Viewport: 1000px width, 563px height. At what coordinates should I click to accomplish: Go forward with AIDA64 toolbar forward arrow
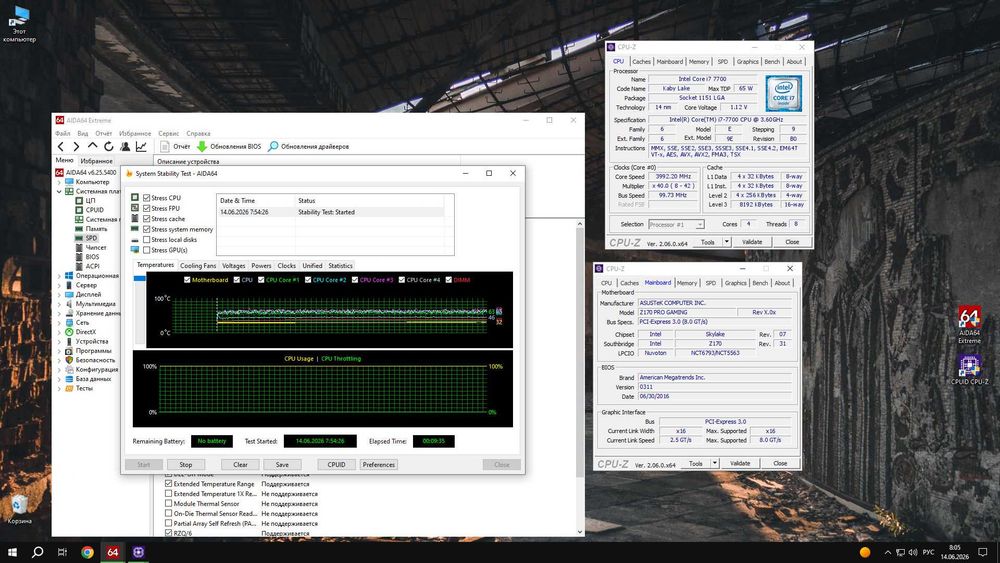pos(77,147)
